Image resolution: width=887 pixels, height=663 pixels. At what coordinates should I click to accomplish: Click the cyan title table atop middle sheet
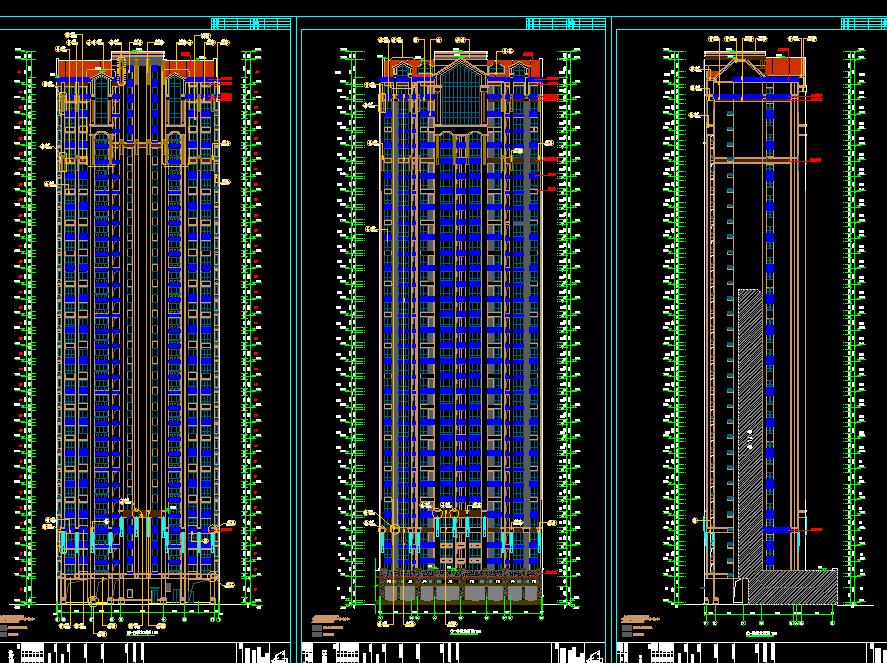point(565,23)
